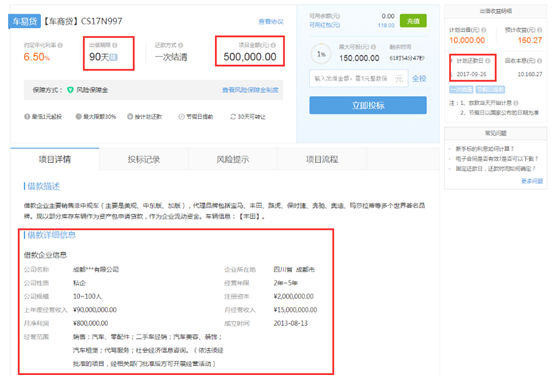Click the ¥90,000,000.00 annual revenue value
The image size is (557, 377).
pyautogui.click(x=95, y=310)
